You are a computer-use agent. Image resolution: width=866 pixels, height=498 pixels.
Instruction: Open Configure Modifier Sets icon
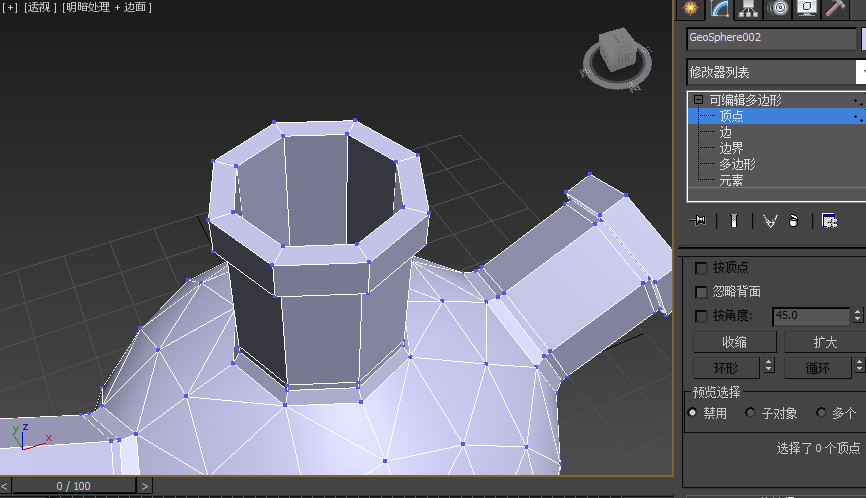[x=829, y=221]
